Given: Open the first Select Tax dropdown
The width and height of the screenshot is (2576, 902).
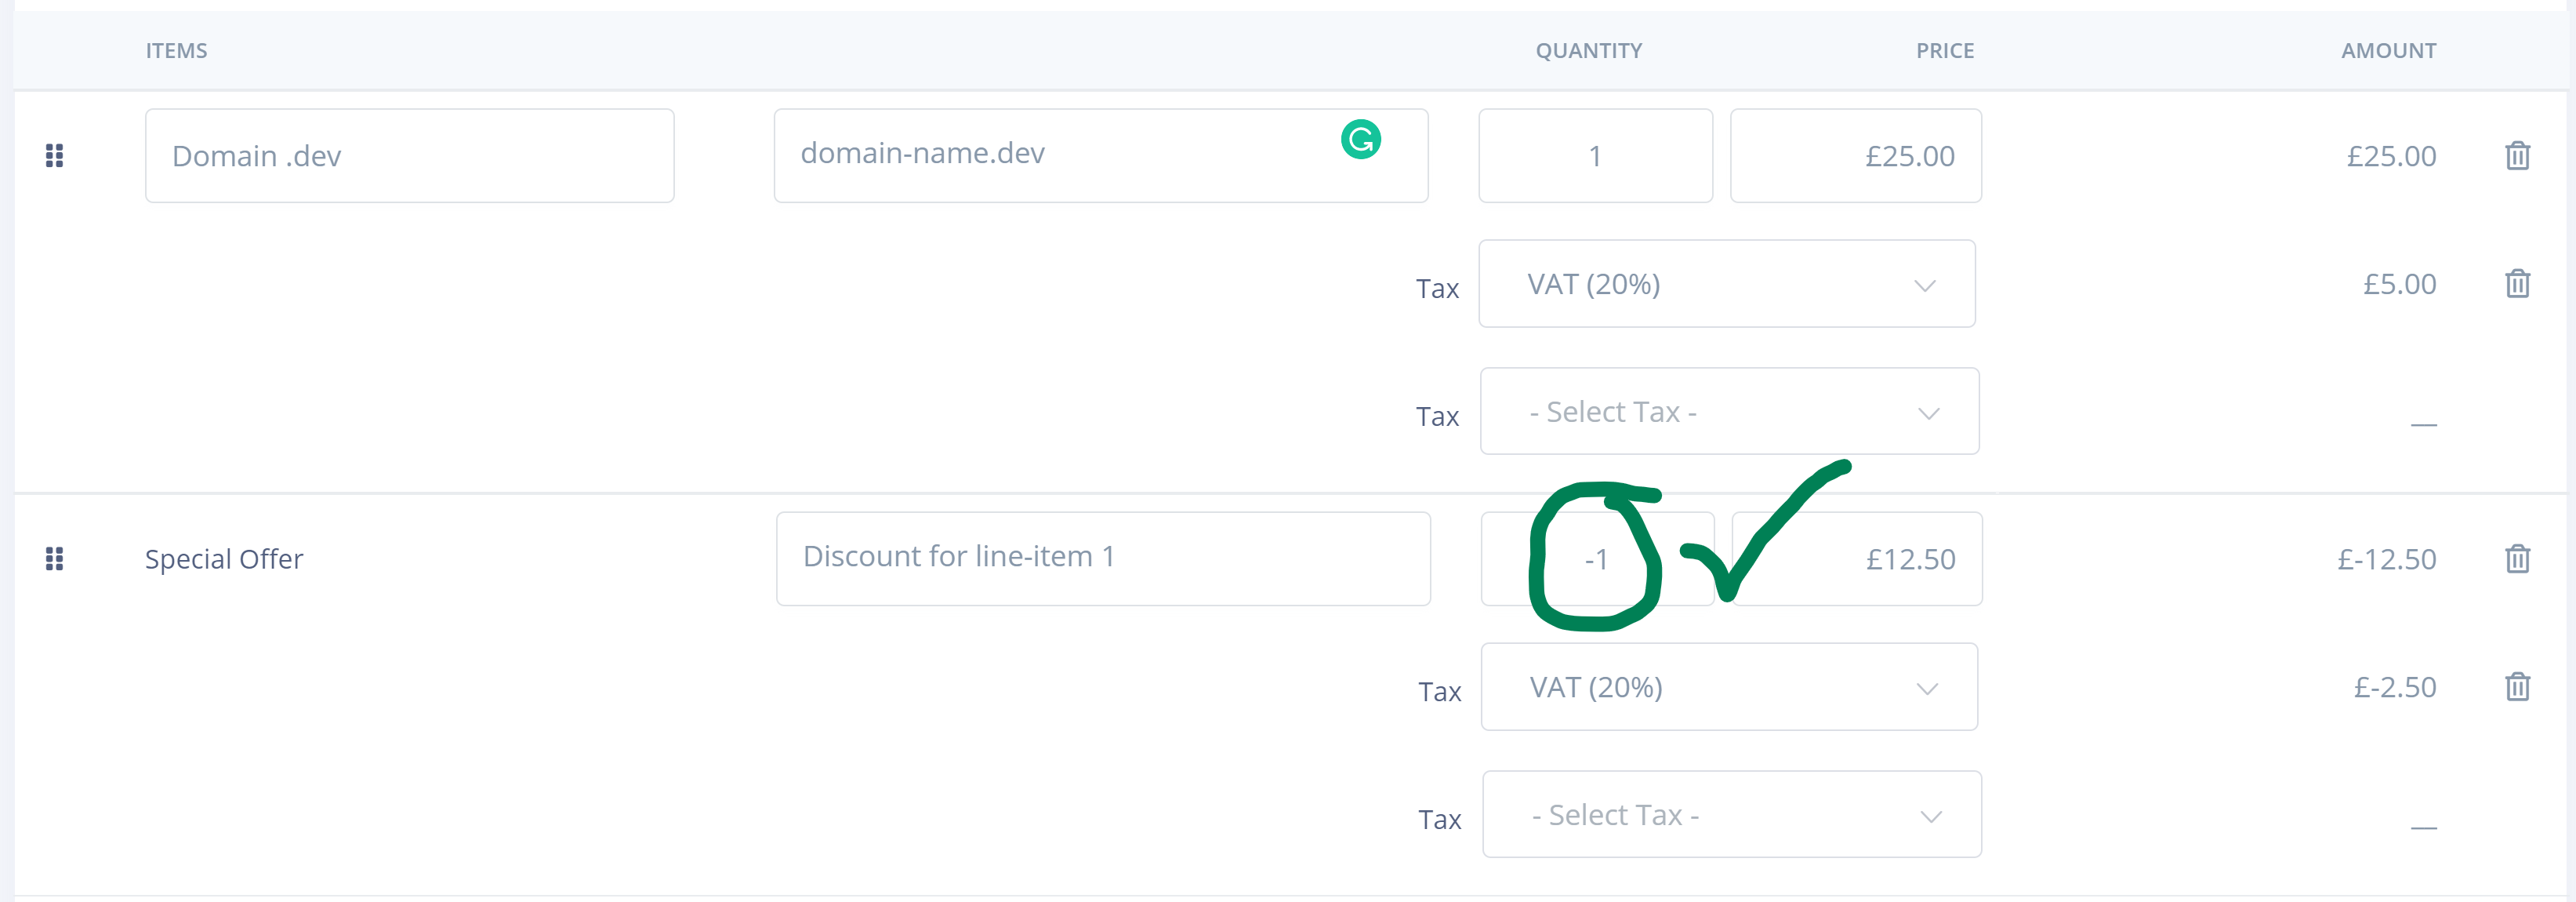Looking at the screenshot, I should [x=1729, y=410].
